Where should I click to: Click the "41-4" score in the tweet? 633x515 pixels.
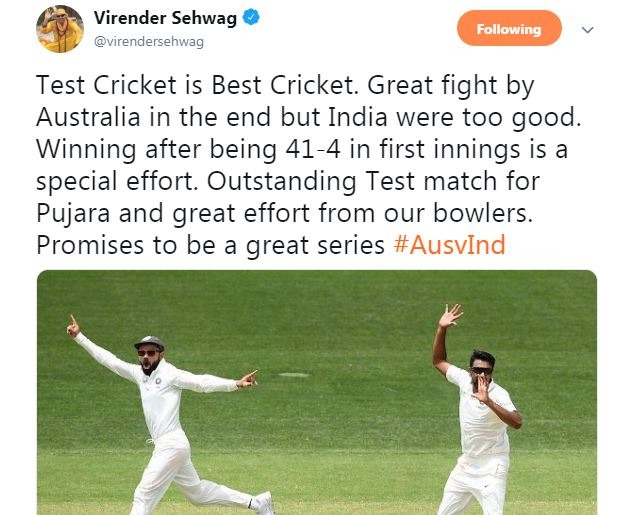[x=313, y=149]
